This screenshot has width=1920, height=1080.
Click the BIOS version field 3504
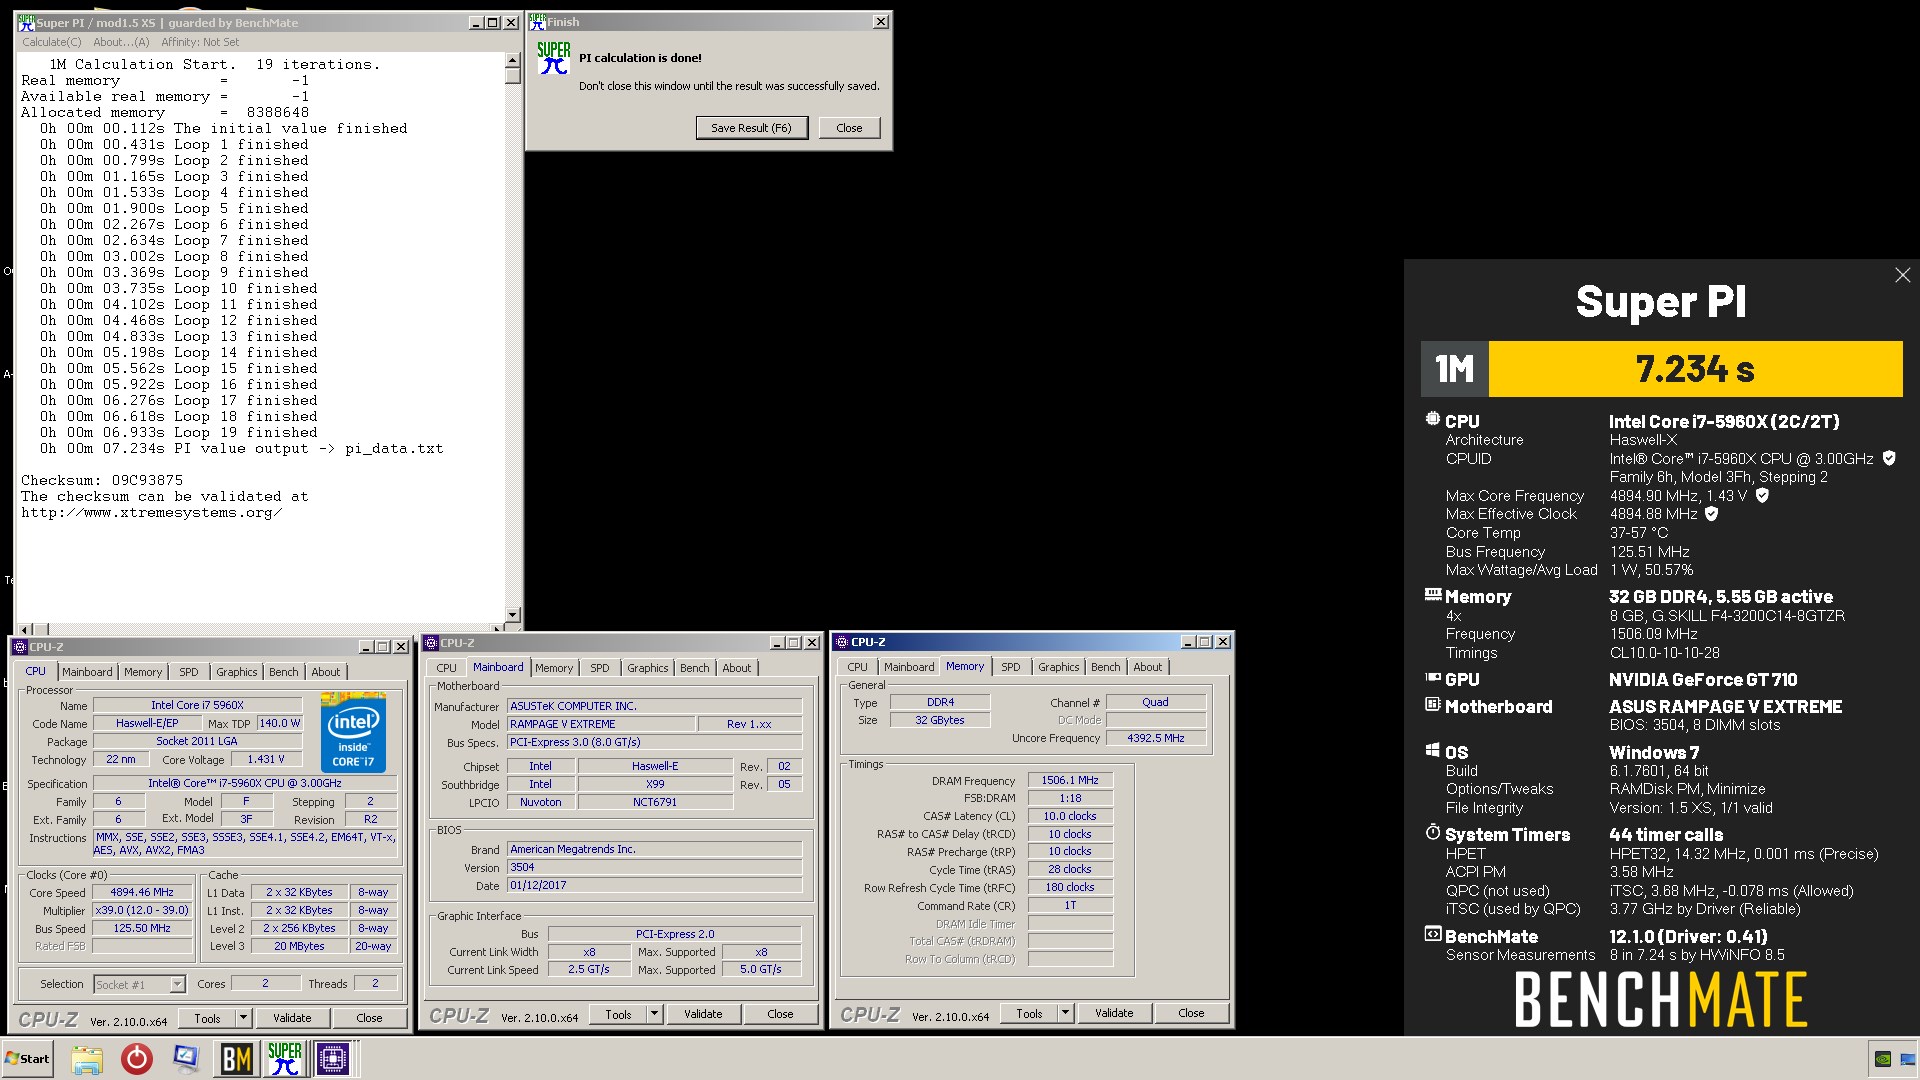coord(654,867)
